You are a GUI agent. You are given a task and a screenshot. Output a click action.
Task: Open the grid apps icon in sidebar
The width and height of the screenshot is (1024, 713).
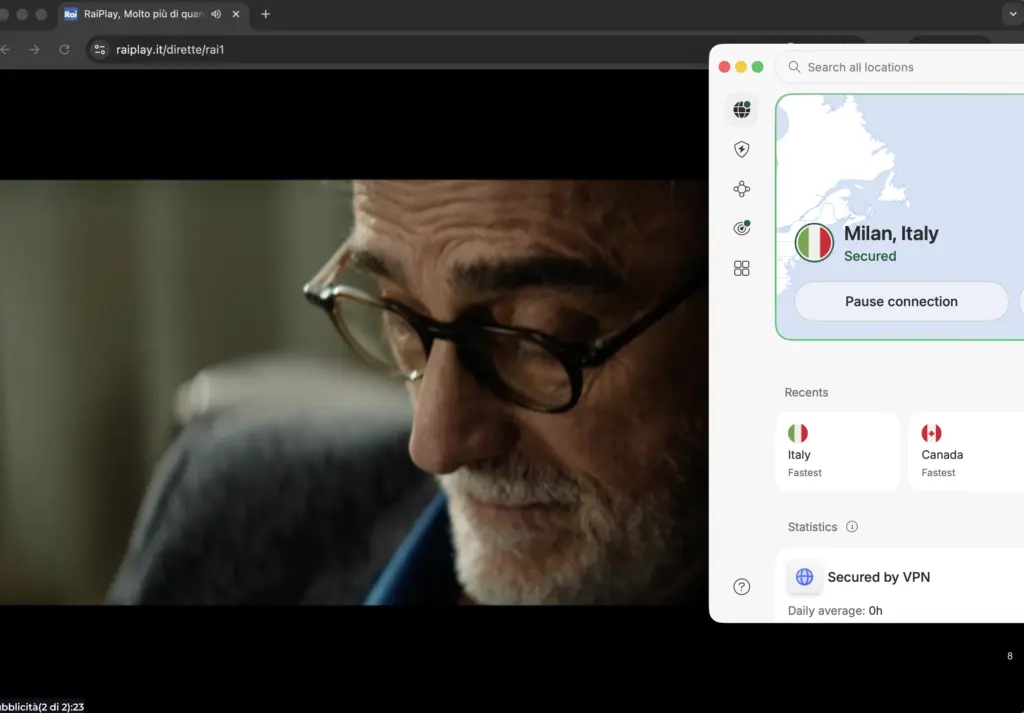click(741, 268)
